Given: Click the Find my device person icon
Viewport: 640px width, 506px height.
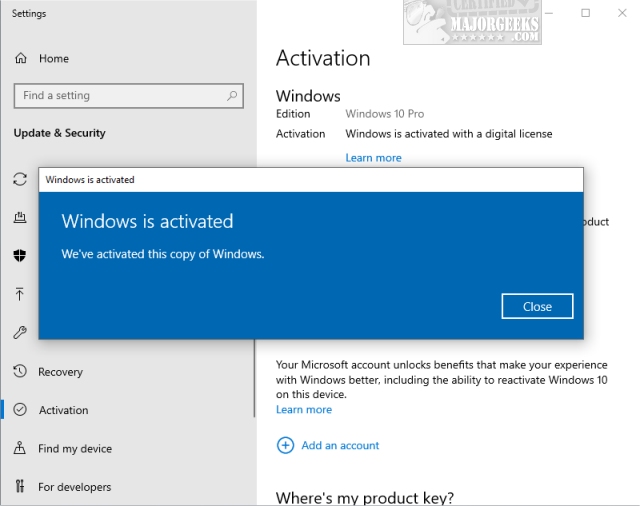Looking at the screenshot, I should pos(20,448).
